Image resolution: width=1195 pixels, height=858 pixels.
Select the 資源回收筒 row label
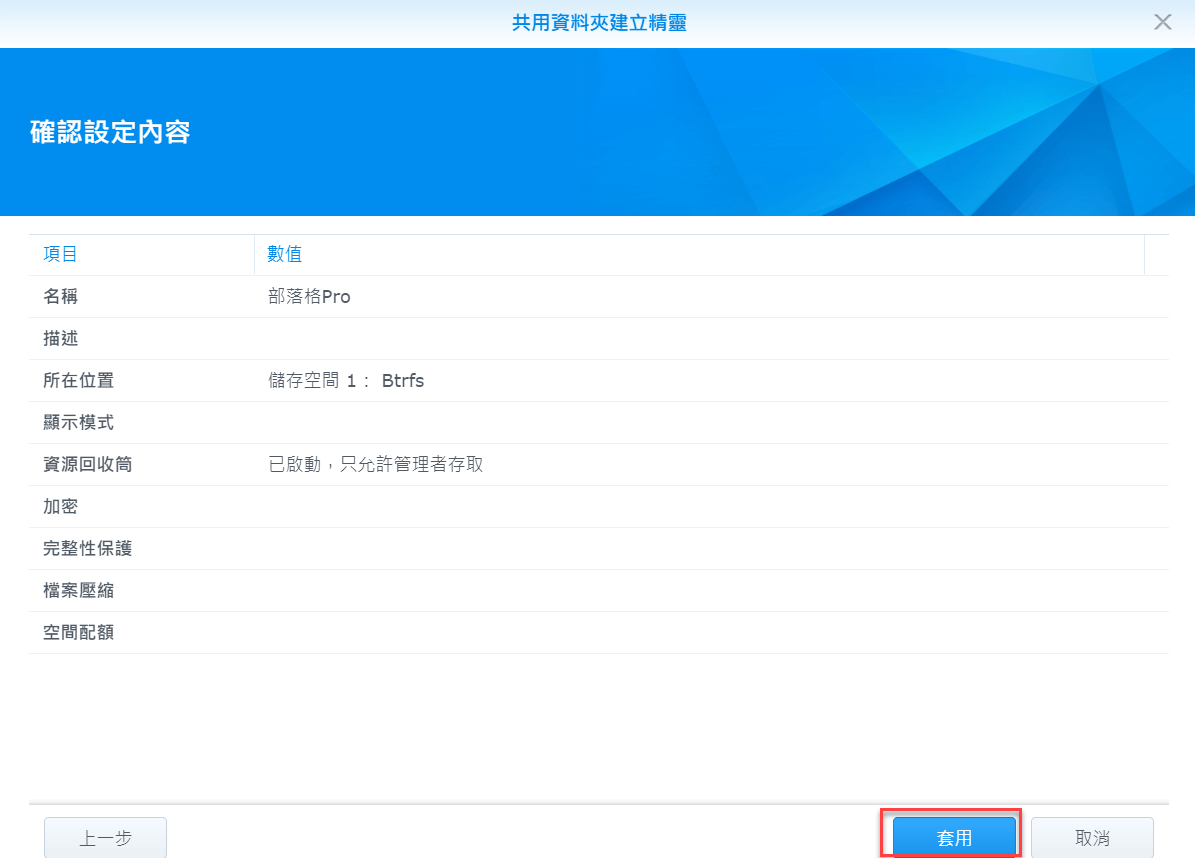(x=88, y=464)
